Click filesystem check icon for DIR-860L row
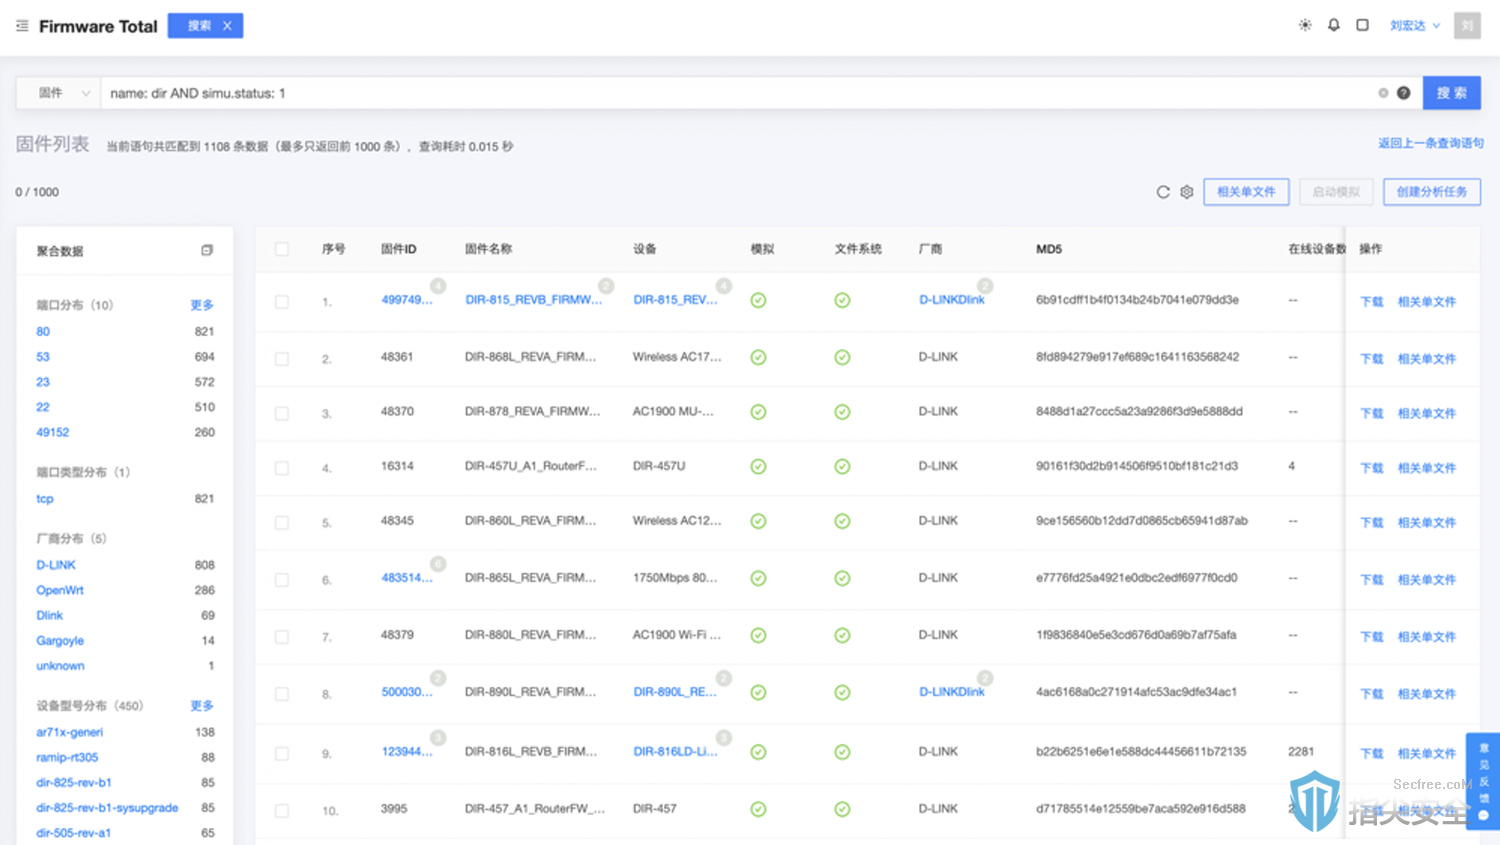The width and height of the screenshot is (1500, 845). tap(843, 521)
